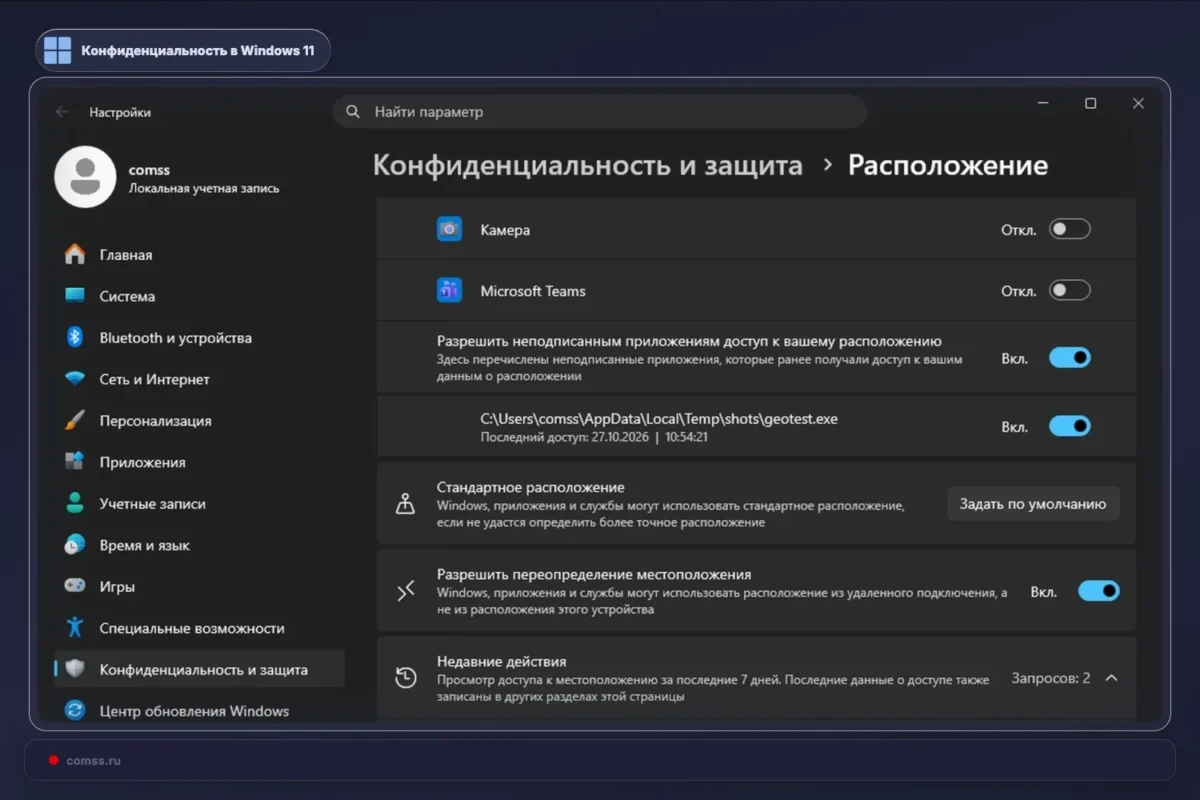This screenshot has width=1200, height=800.
Task: Click the Конфиденциальность и защита shield icon
Action: 75,670
